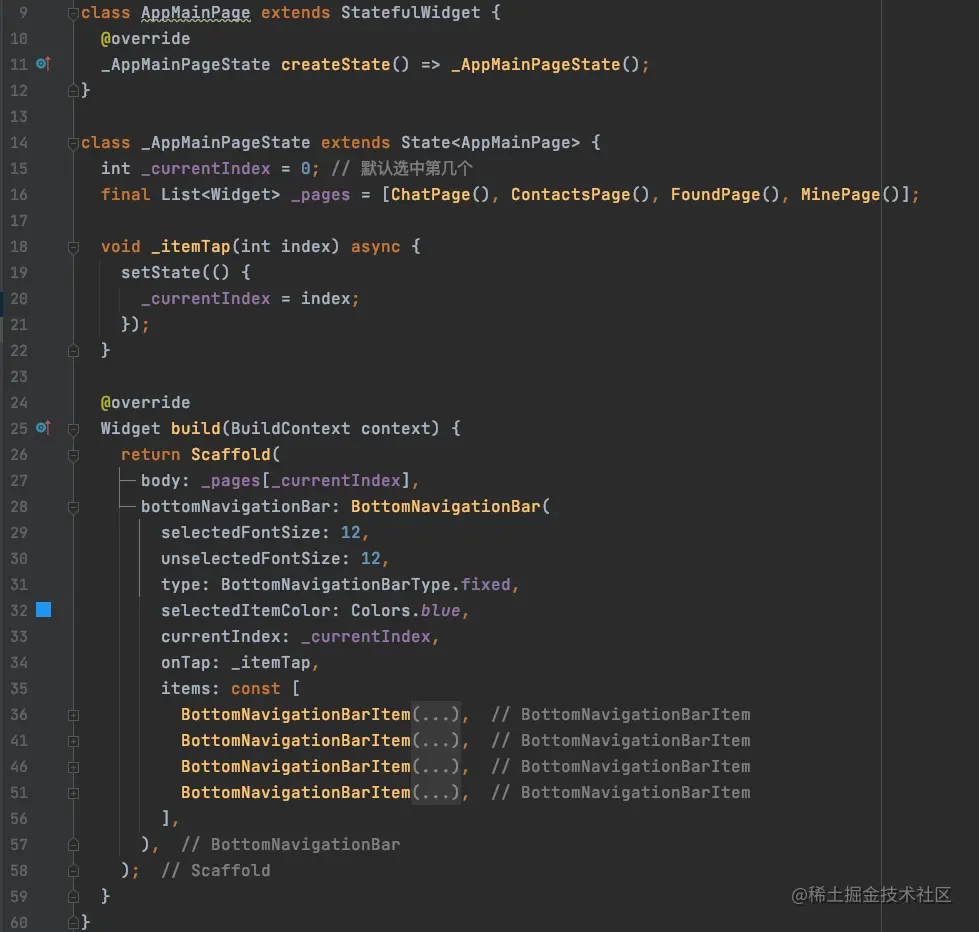Collapse the AppMainPage class fold marker
Screen dimensions: 979x932
click(x=73, y=13)
